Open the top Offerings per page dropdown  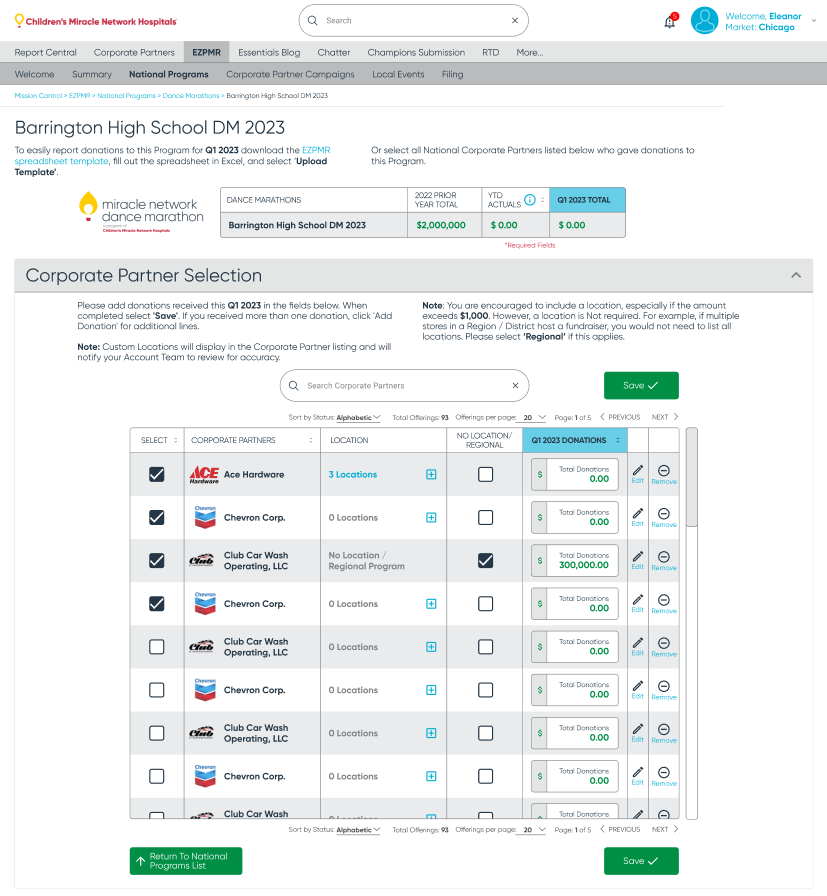[534, 418]
